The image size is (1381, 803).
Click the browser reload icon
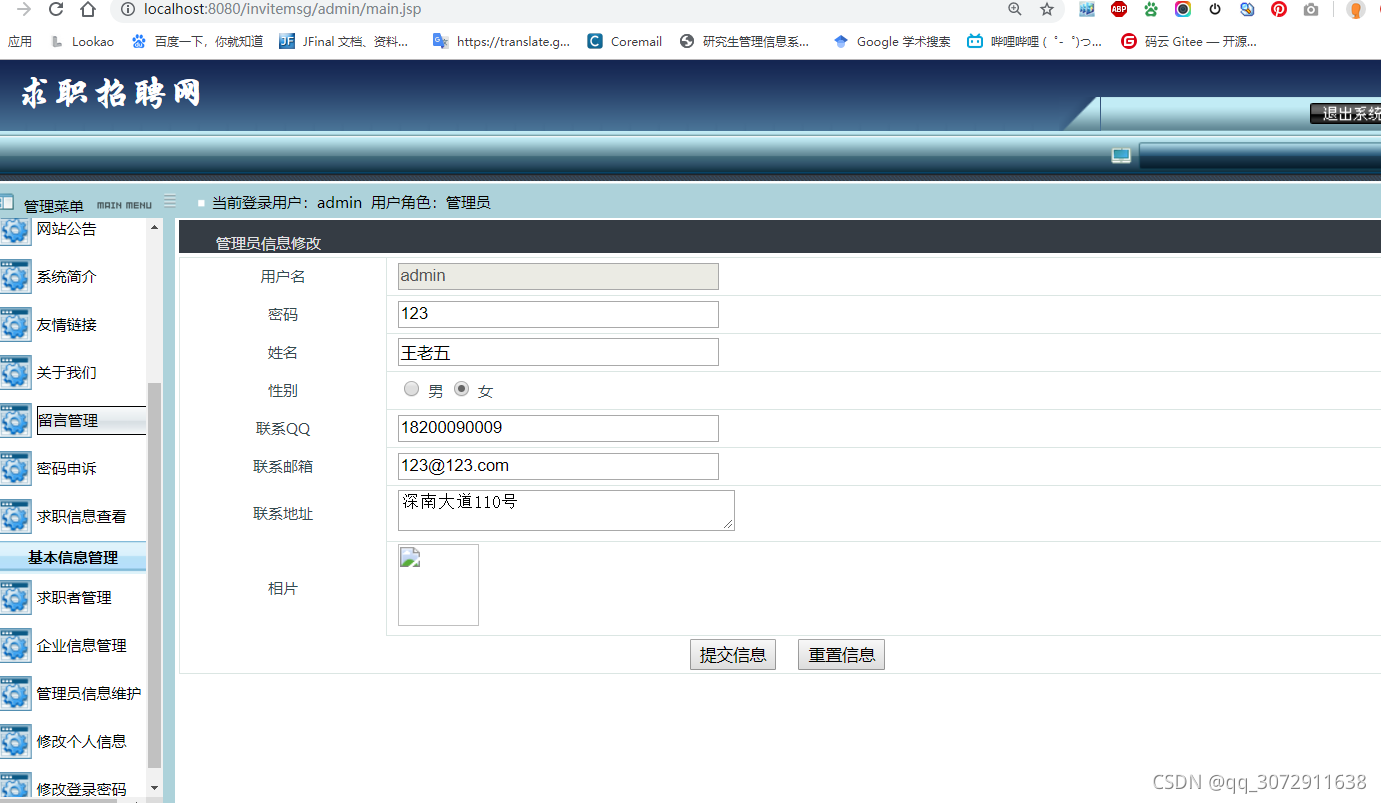coord(56,9)
